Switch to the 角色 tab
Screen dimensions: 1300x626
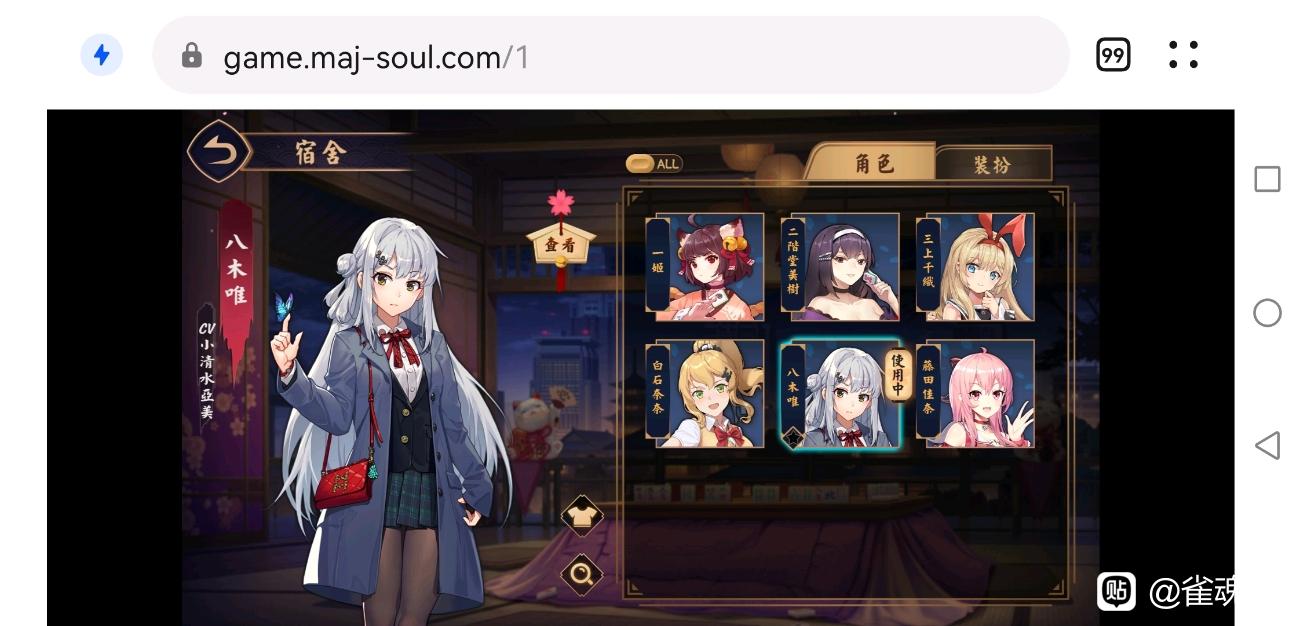click(871, 163)
